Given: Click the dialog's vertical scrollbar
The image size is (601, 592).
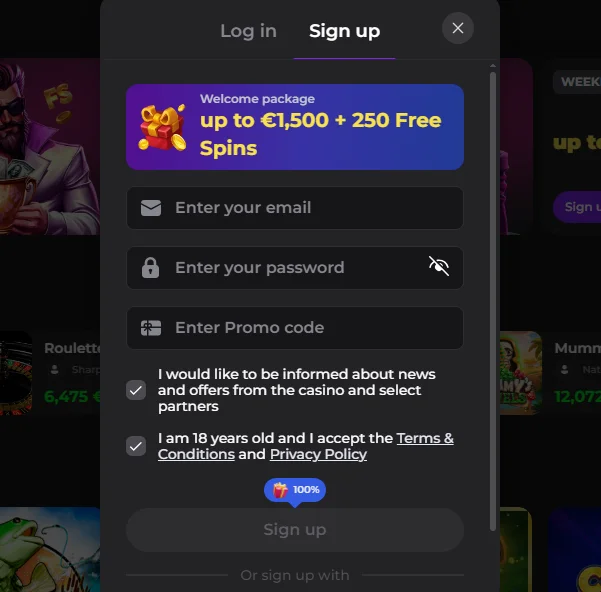Looking at the screenshot, I should tap(493, 301).
